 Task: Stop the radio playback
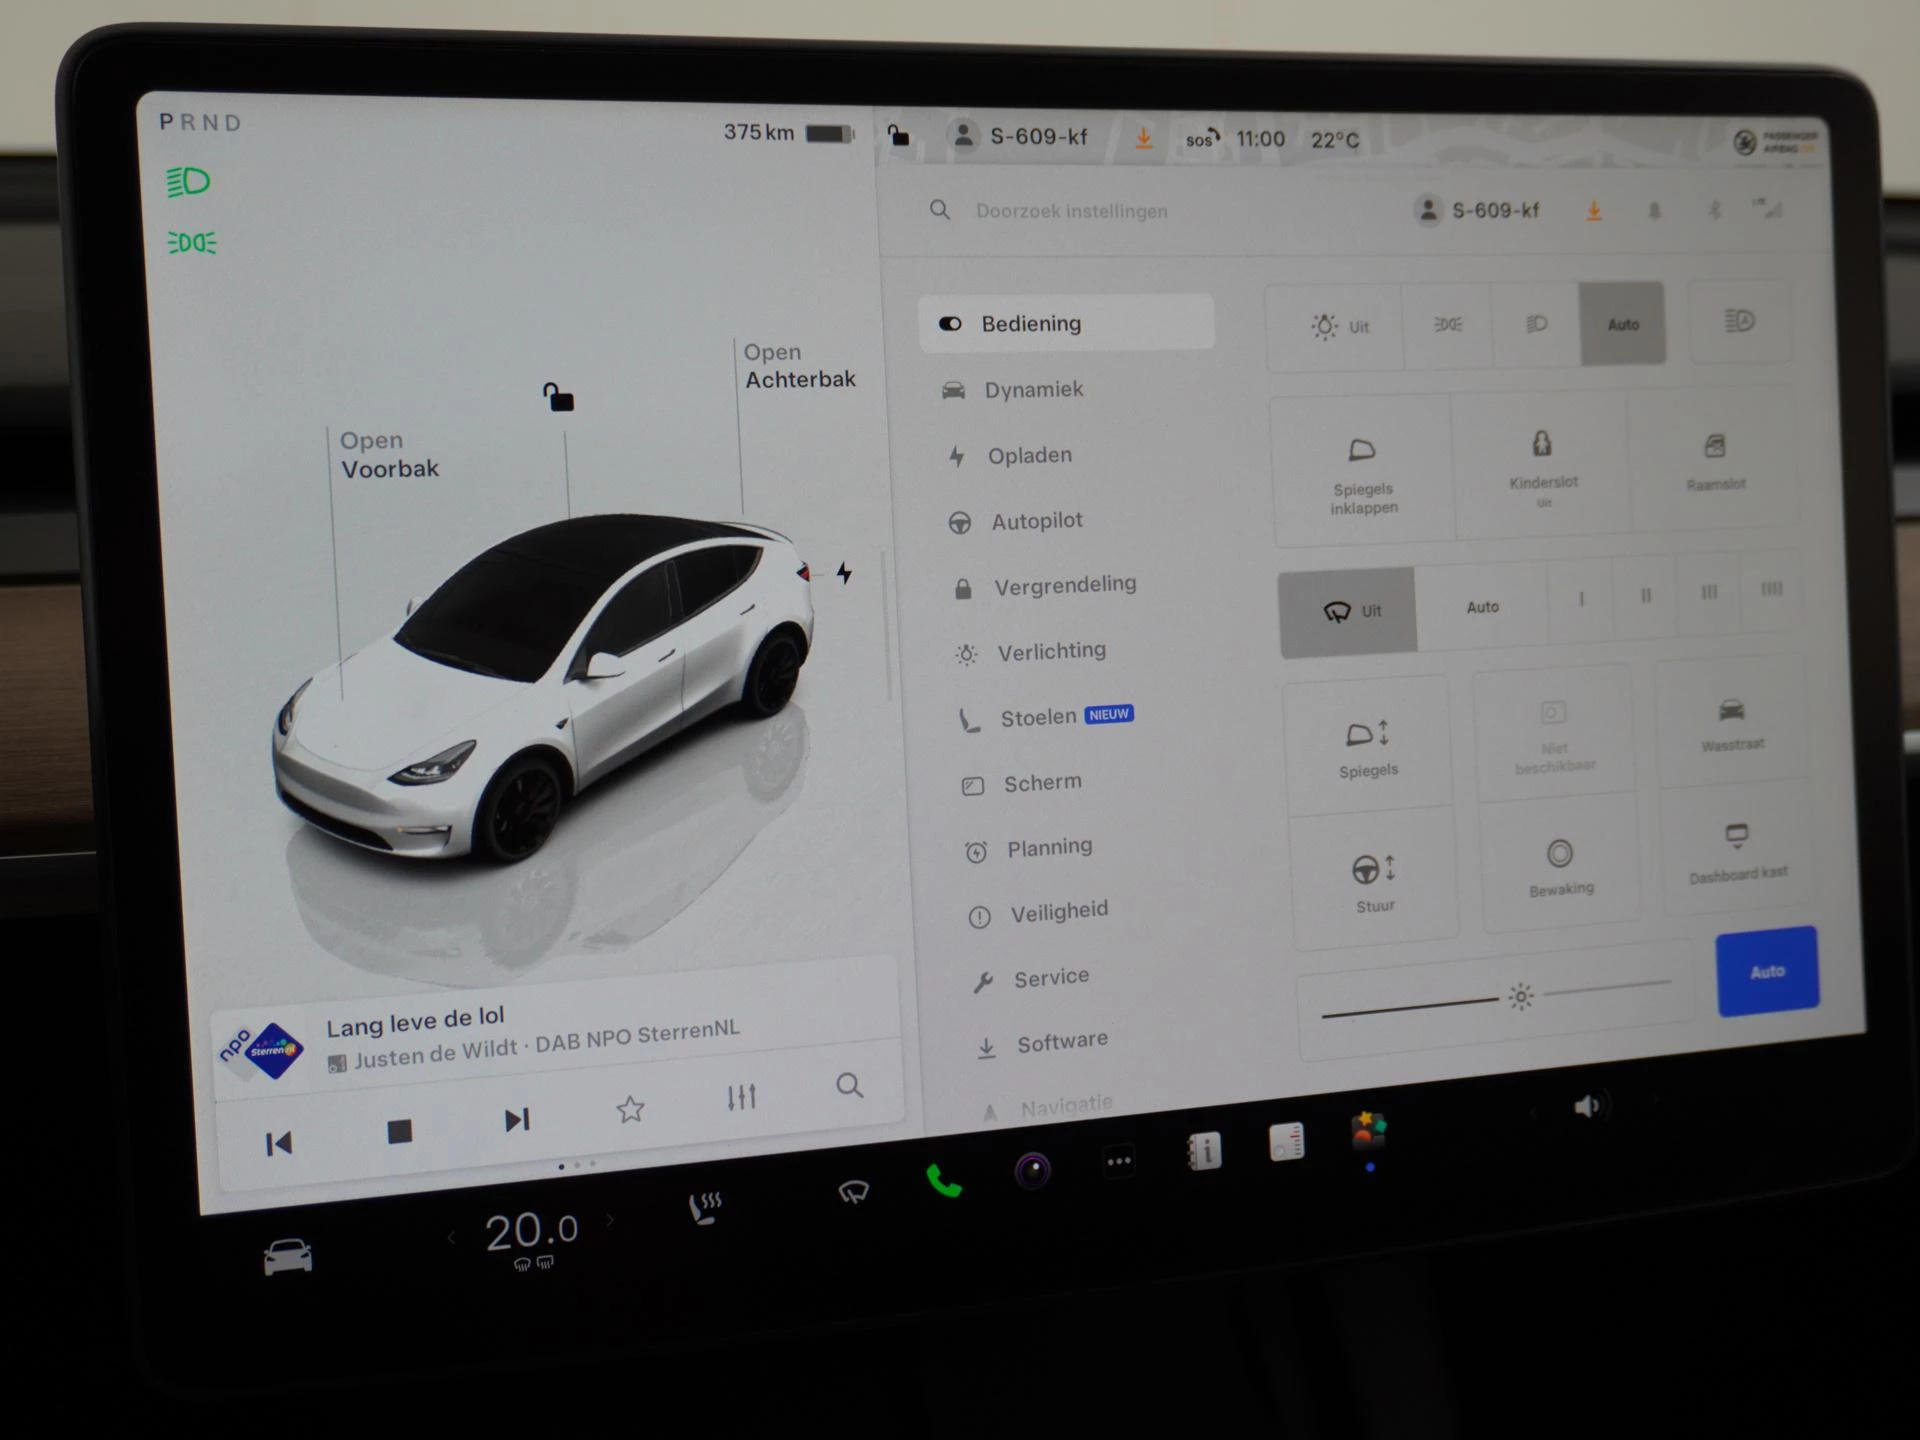[399, 1131]
